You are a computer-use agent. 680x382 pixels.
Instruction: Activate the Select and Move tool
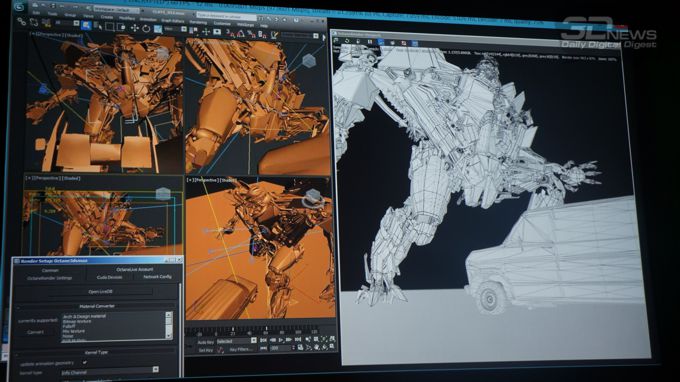click(134, 28)
